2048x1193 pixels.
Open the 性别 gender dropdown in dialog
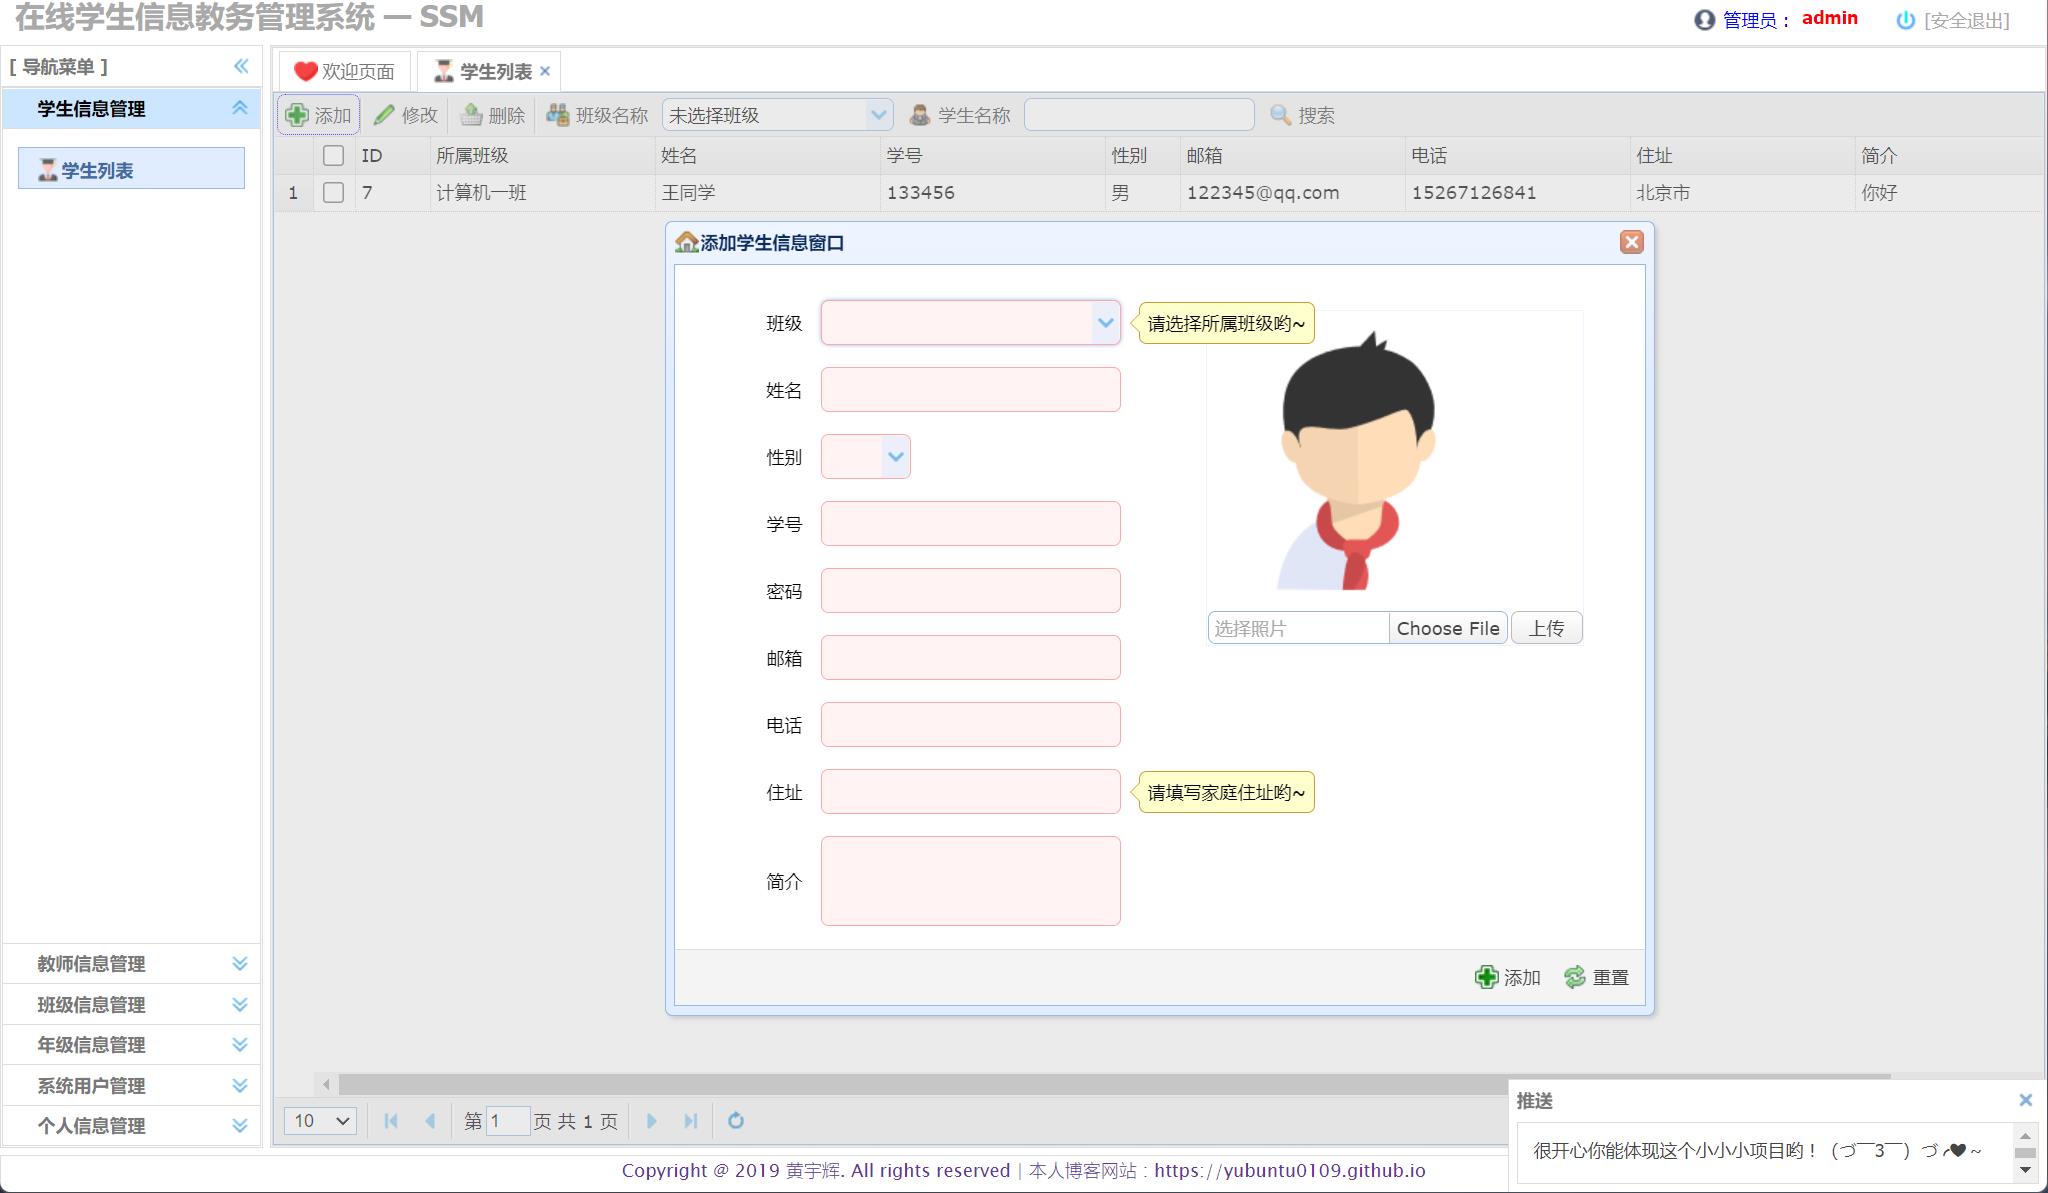point(894,456)
